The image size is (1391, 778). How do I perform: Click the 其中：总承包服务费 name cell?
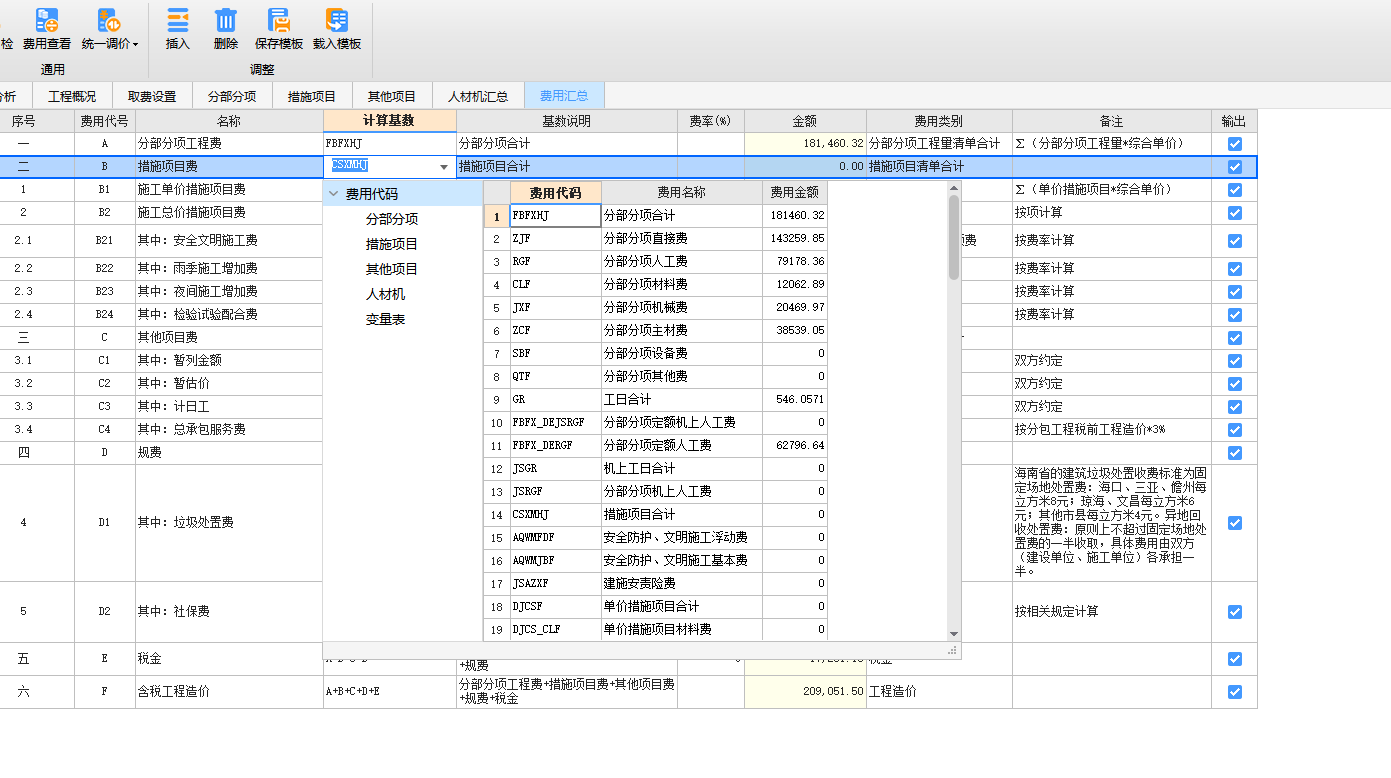[229, 429]
